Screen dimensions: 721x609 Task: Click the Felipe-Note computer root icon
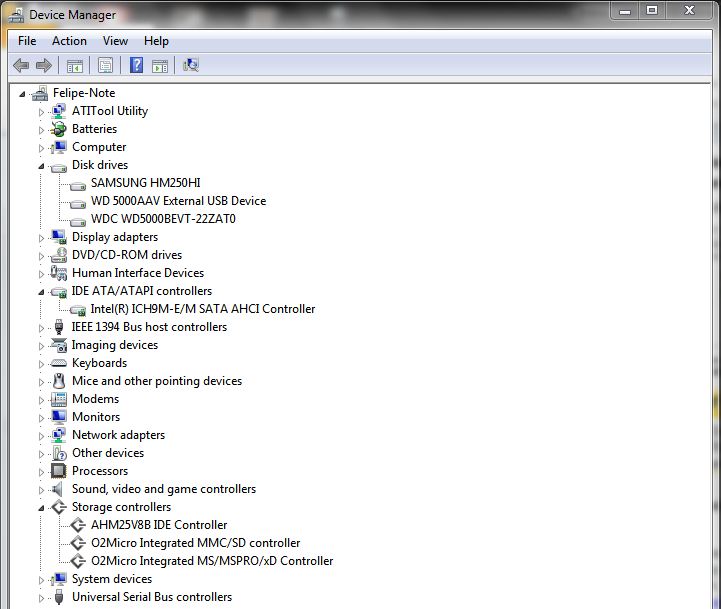pyautogui.click(x=40, y=93)
